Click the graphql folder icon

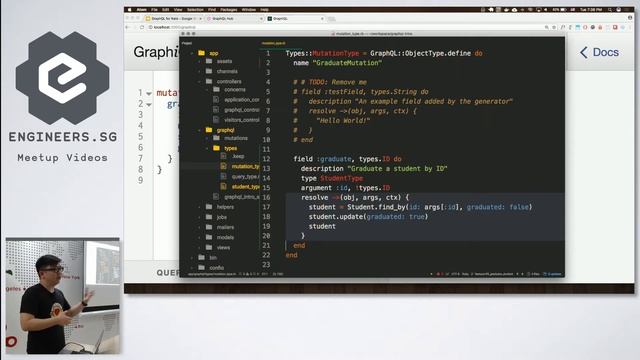tap(209, 130)
